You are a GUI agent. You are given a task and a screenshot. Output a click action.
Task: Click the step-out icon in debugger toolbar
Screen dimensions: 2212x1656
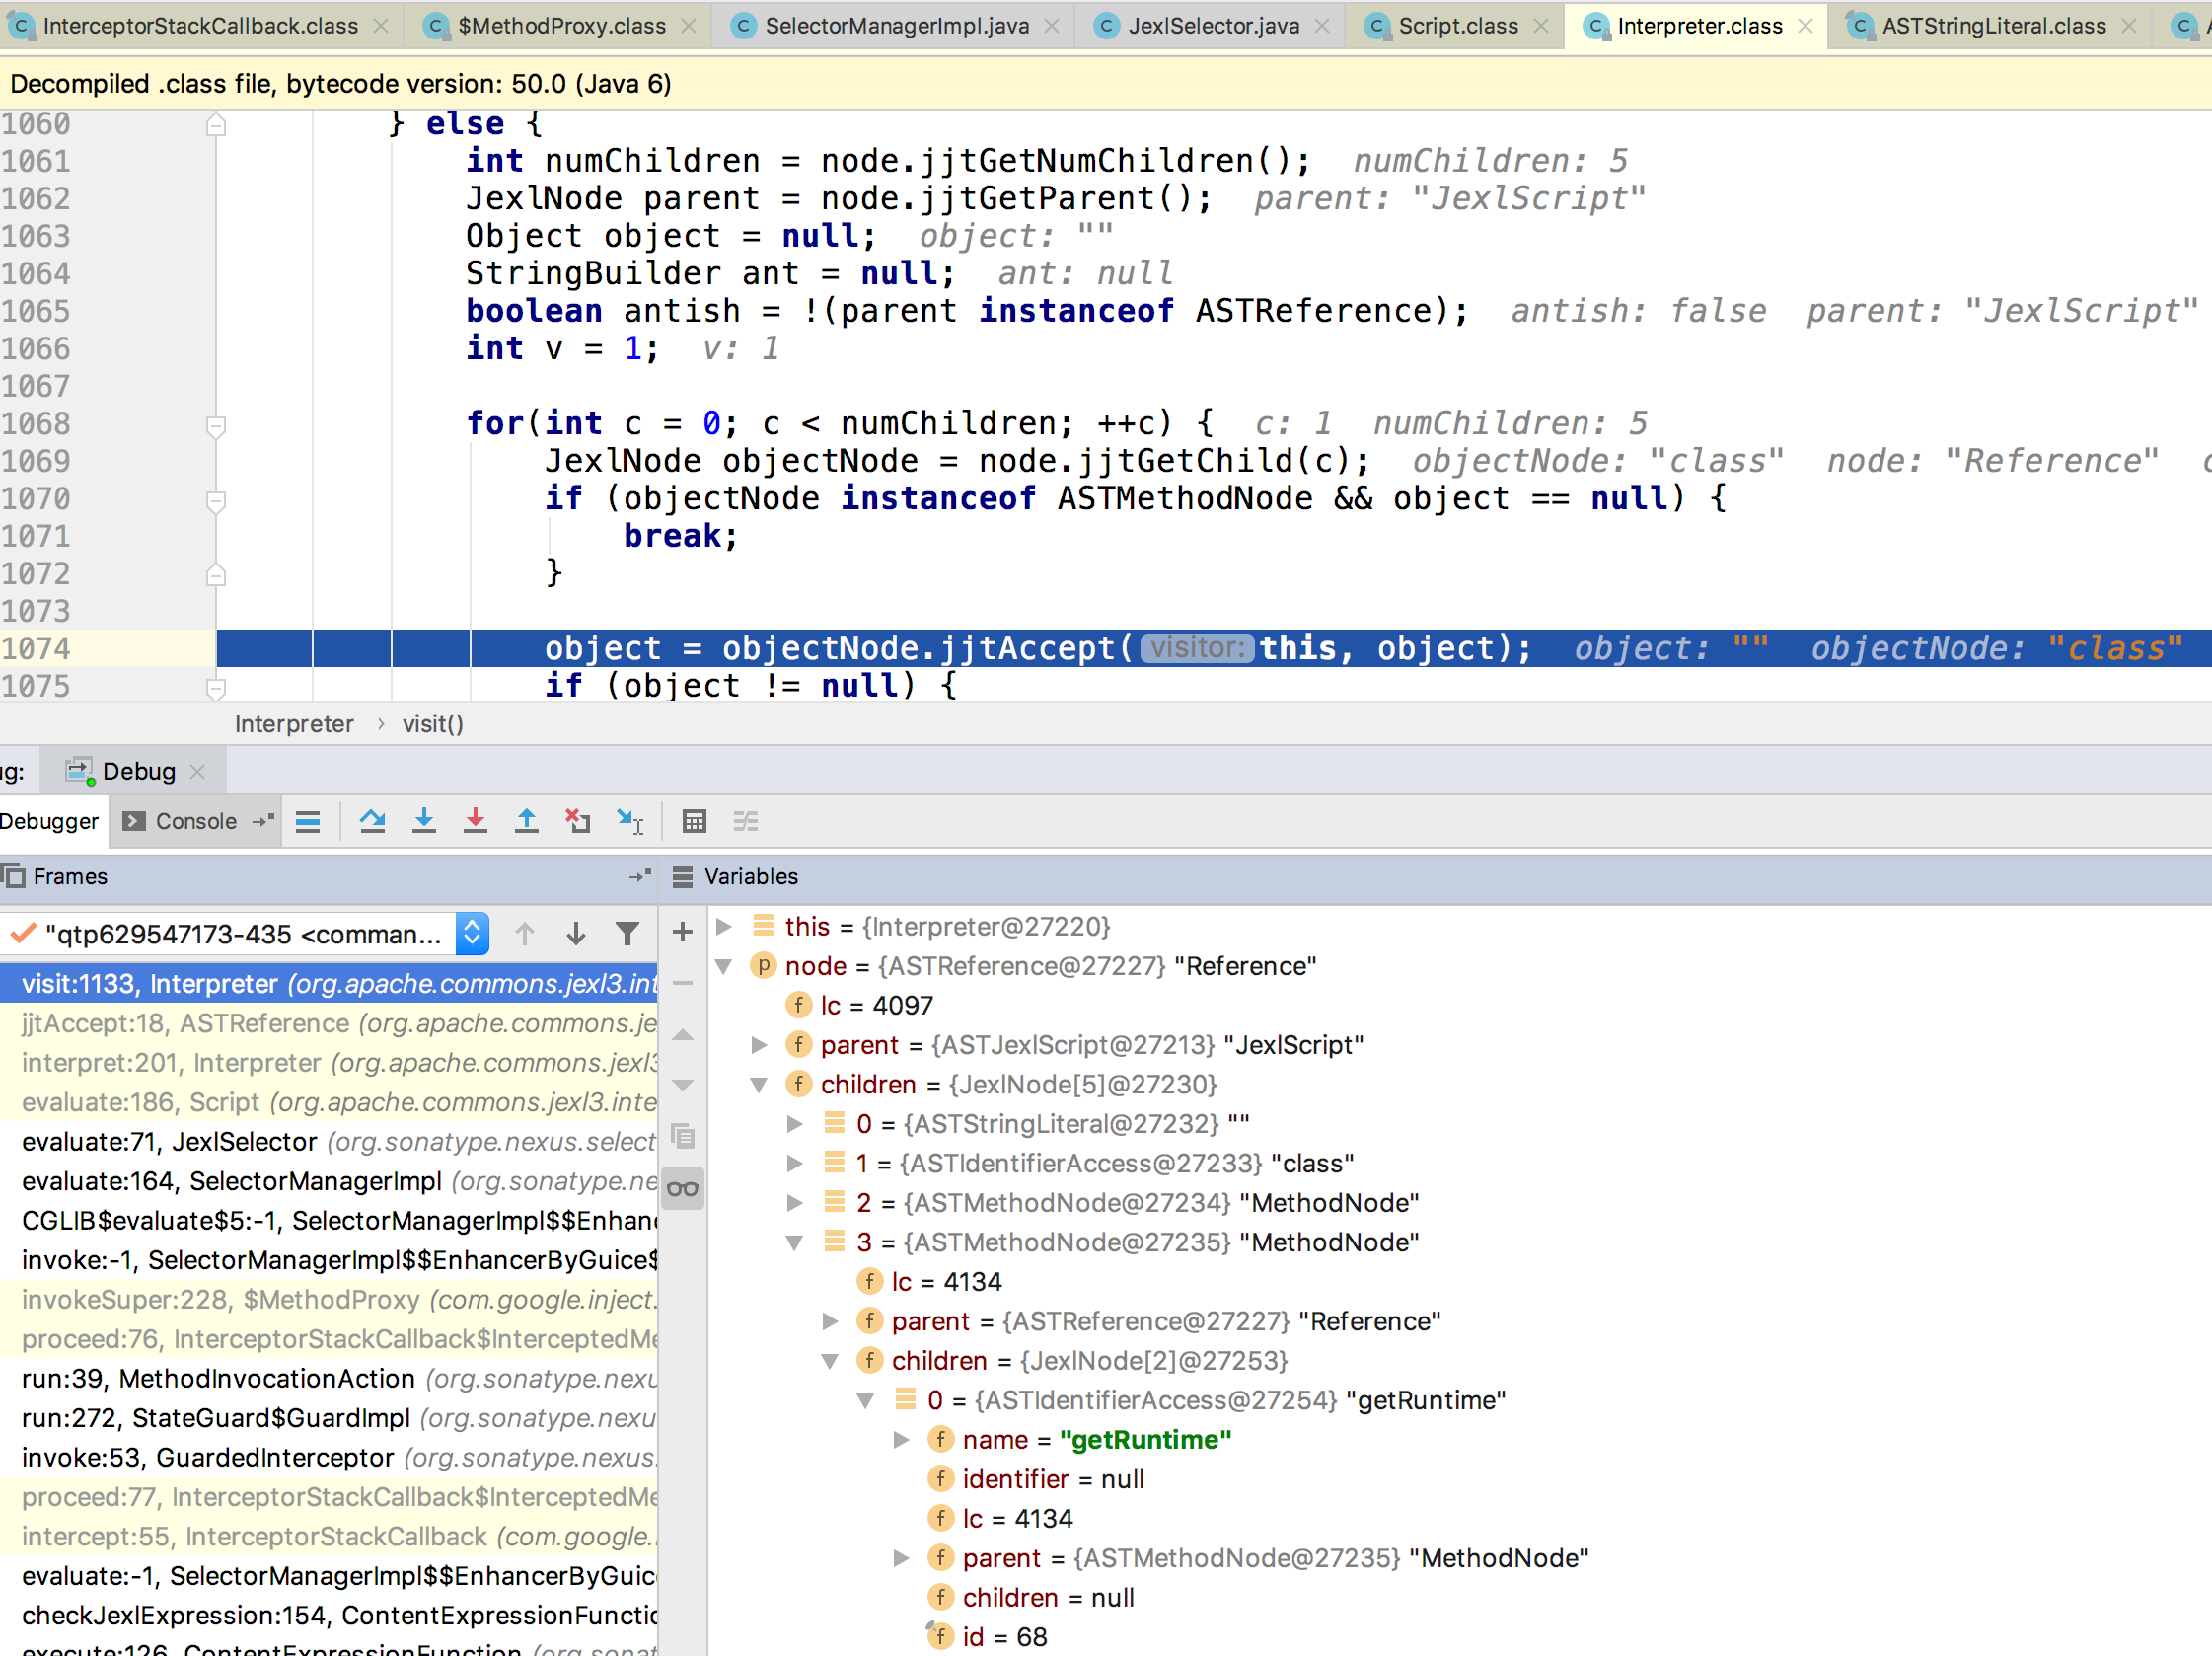click(527, 819)
